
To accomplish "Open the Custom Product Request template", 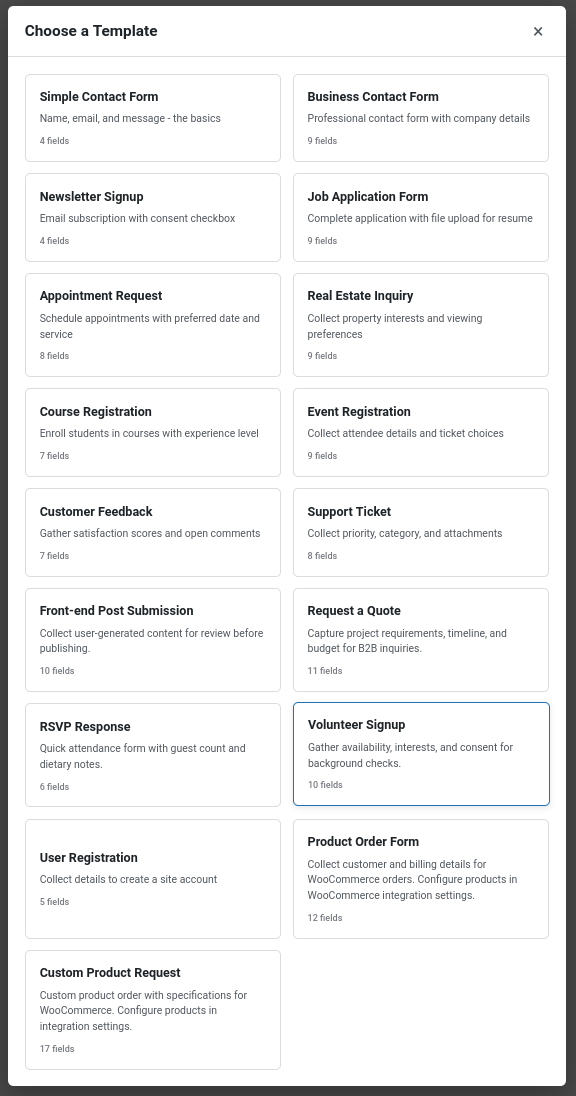I will tap(152, 1009).
